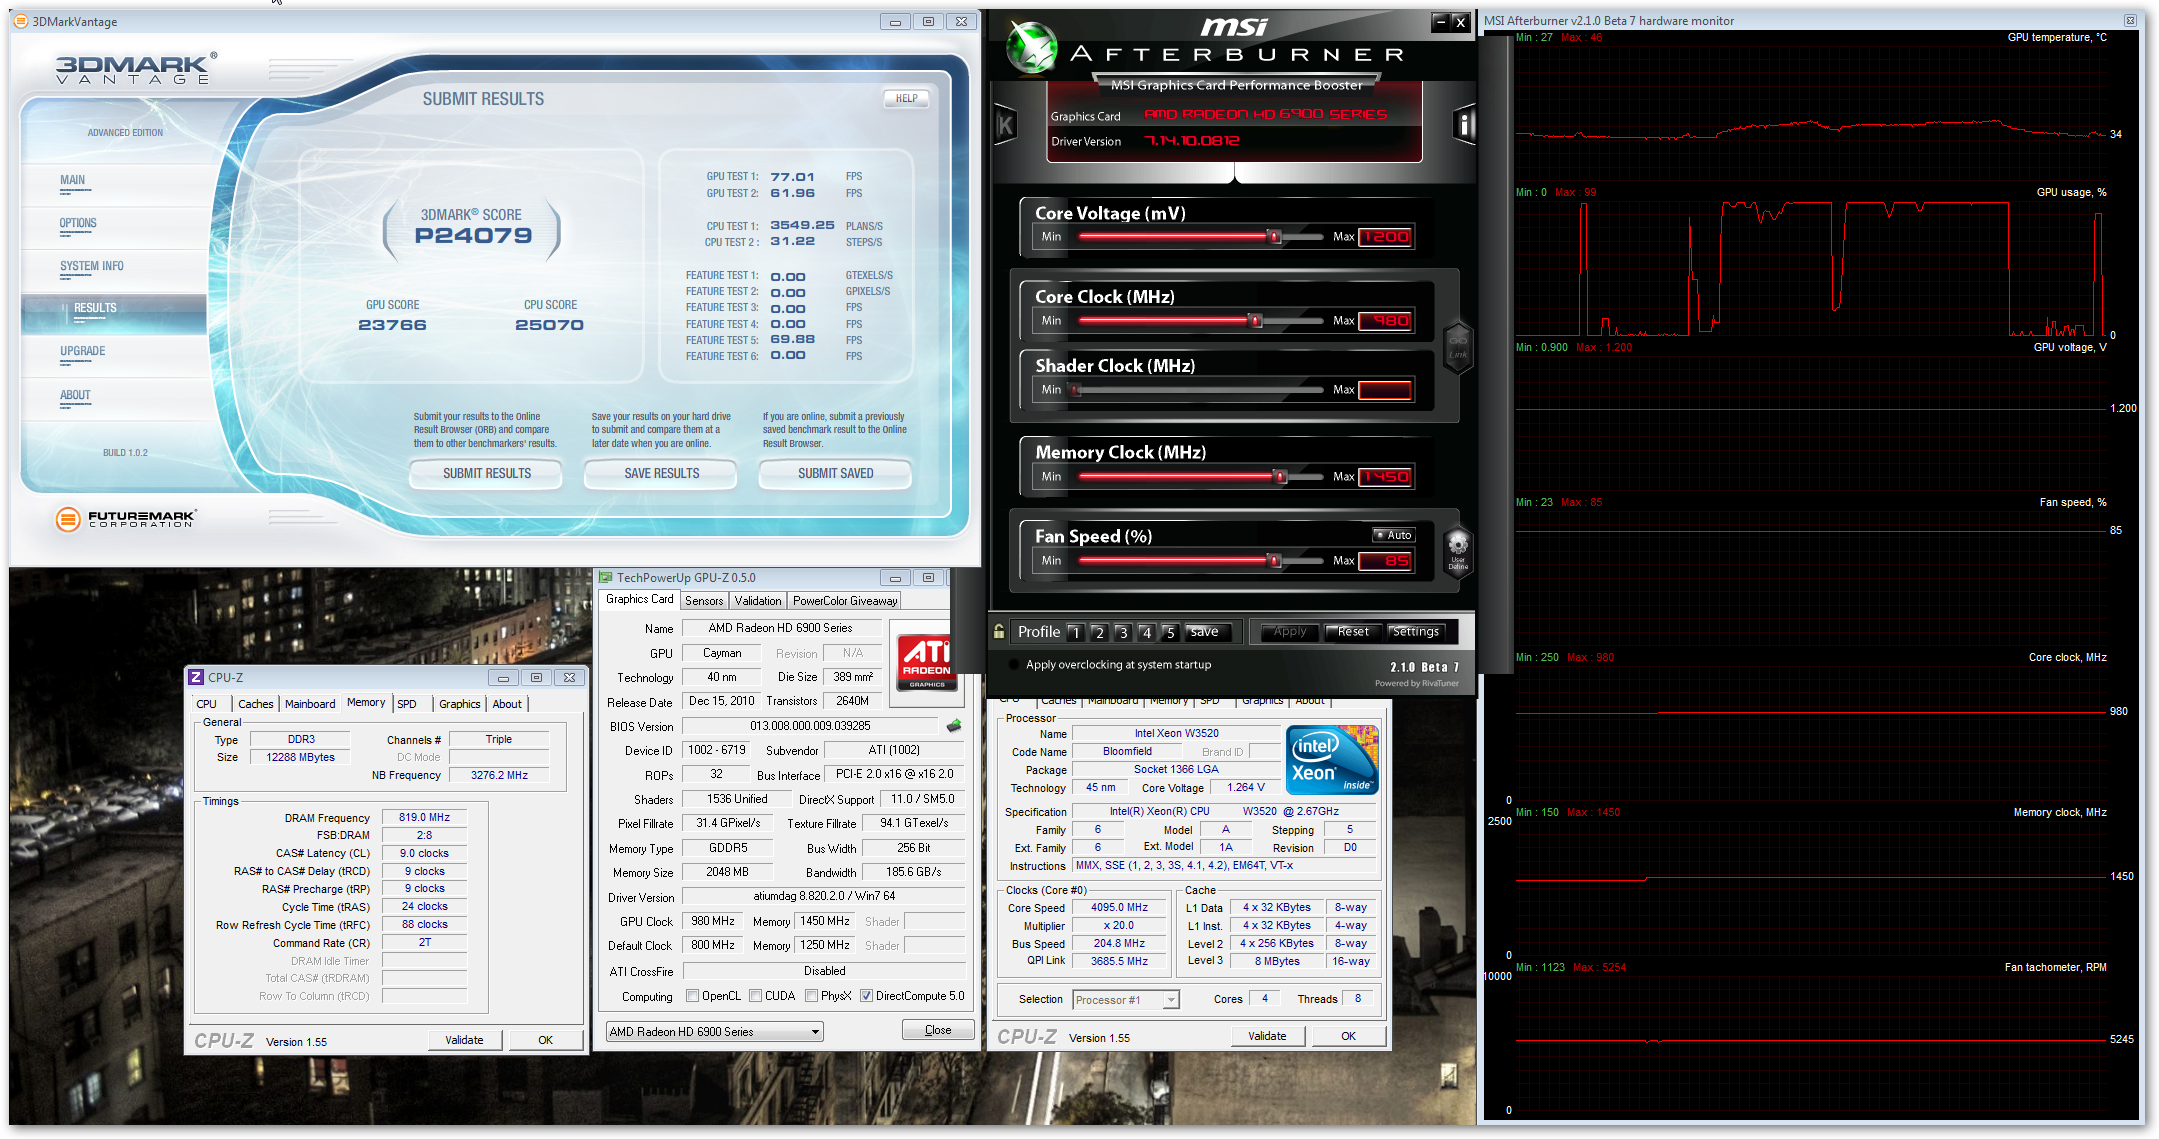The image size is (2159, 1139).
Task: Open User Define fan settings gear
Action: click(x=1458, y=549)
